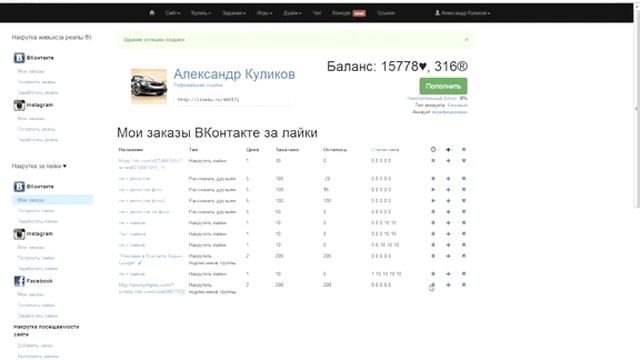Screen dimensions: 640x360
Task: Delete the last order in the table
Action: (464, 285)
